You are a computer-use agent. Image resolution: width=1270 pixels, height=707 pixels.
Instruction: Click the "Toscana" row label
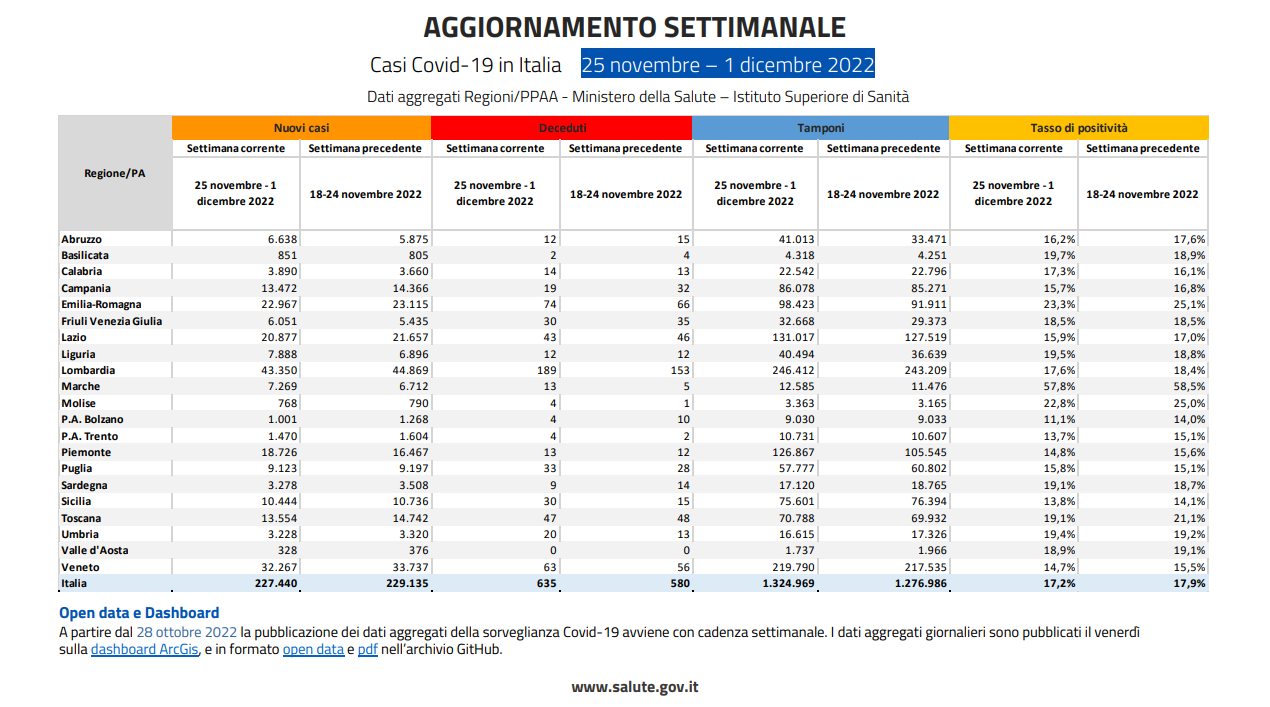(81, 518)
